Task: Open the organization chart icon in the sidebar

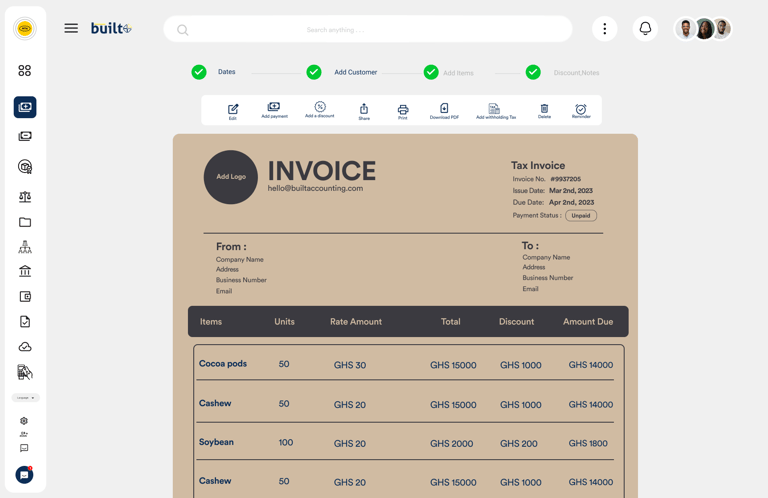Action: click(x=25, y=247)
